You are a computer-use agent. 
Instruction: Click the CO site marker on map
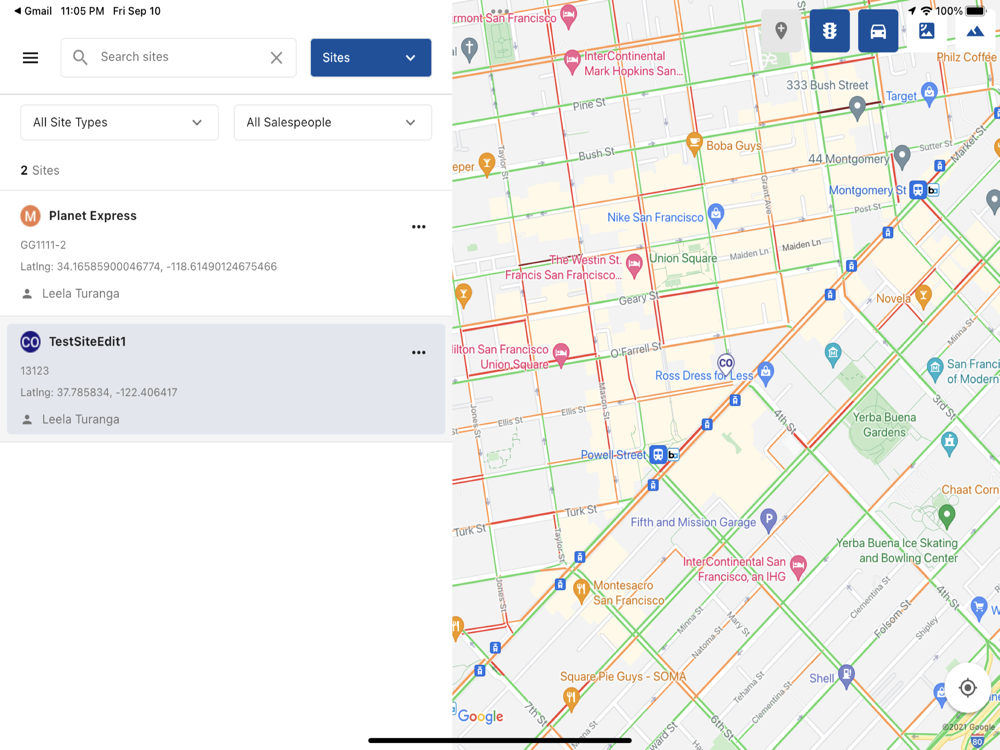click(x=725, y=363)
